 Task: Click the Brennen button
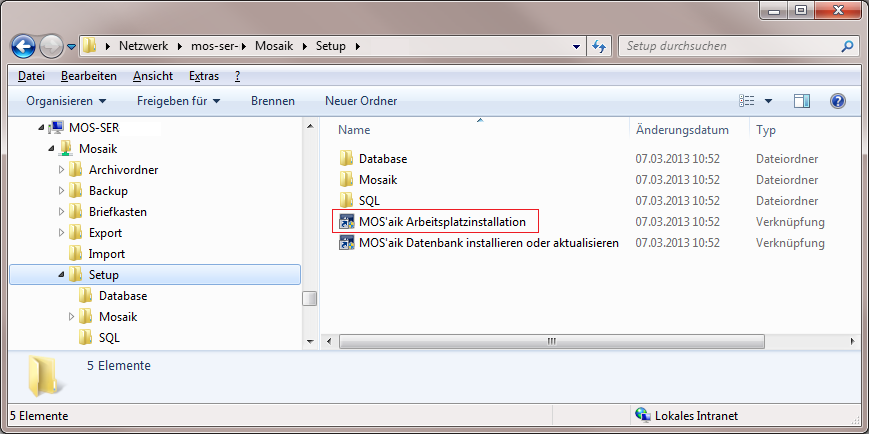[x=272, y=101]
